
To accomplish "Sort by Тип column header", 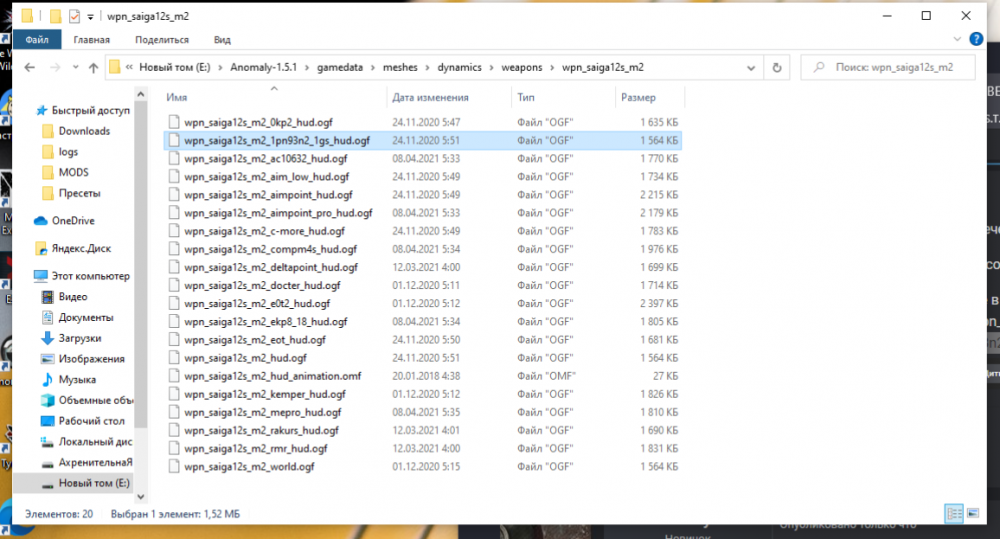I will 526,98.
